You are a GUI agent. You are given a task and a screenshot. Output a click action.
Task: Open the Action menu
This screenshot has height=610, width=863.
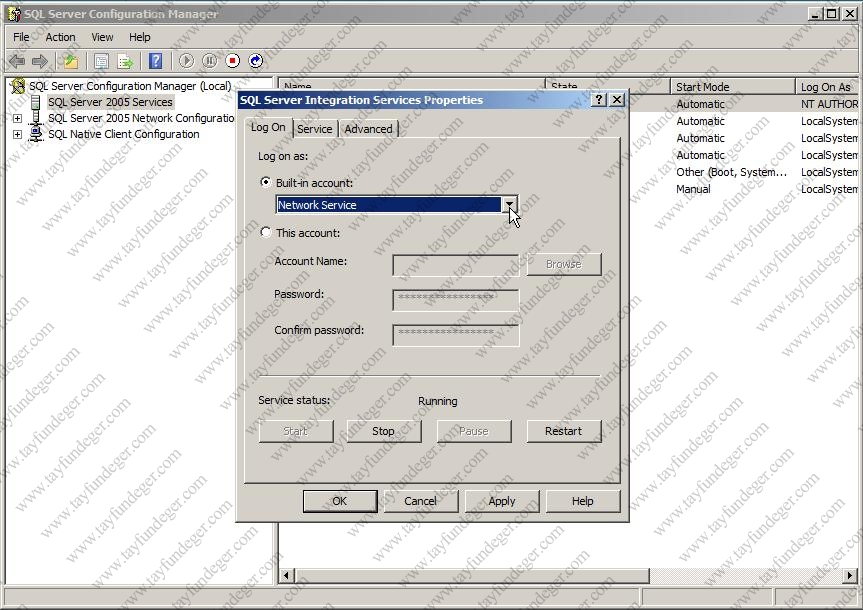[x=60, y=37]
